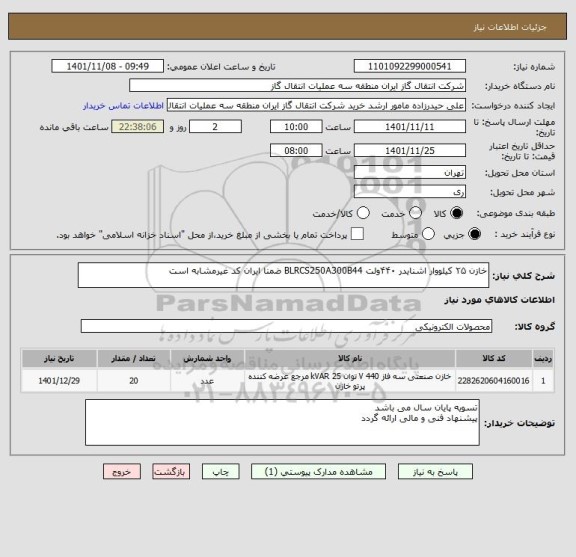Click the quantity cell 20
This screenshot has width=576, height=557.
pos(134,381)
